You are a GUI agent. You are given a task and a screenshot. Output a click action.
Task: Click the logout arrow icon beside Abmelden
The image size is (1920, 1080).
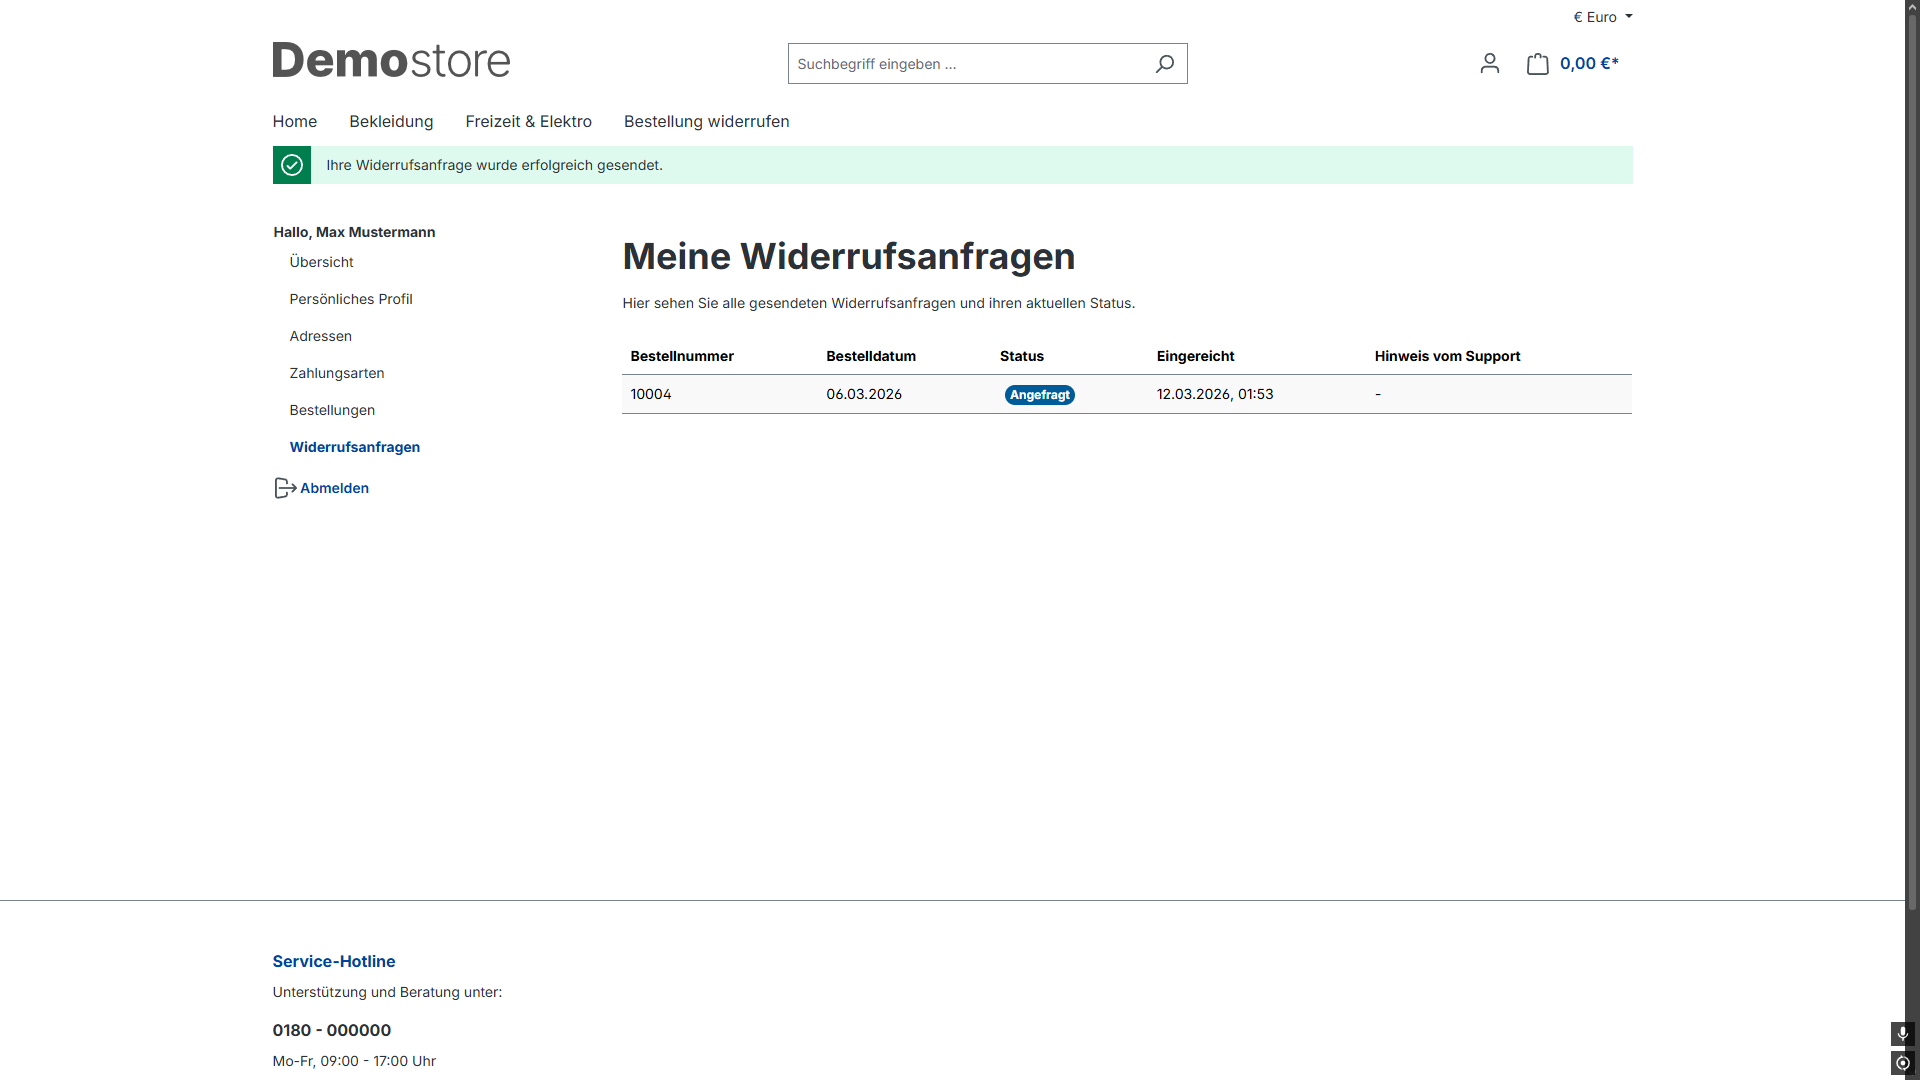(285, 488)
